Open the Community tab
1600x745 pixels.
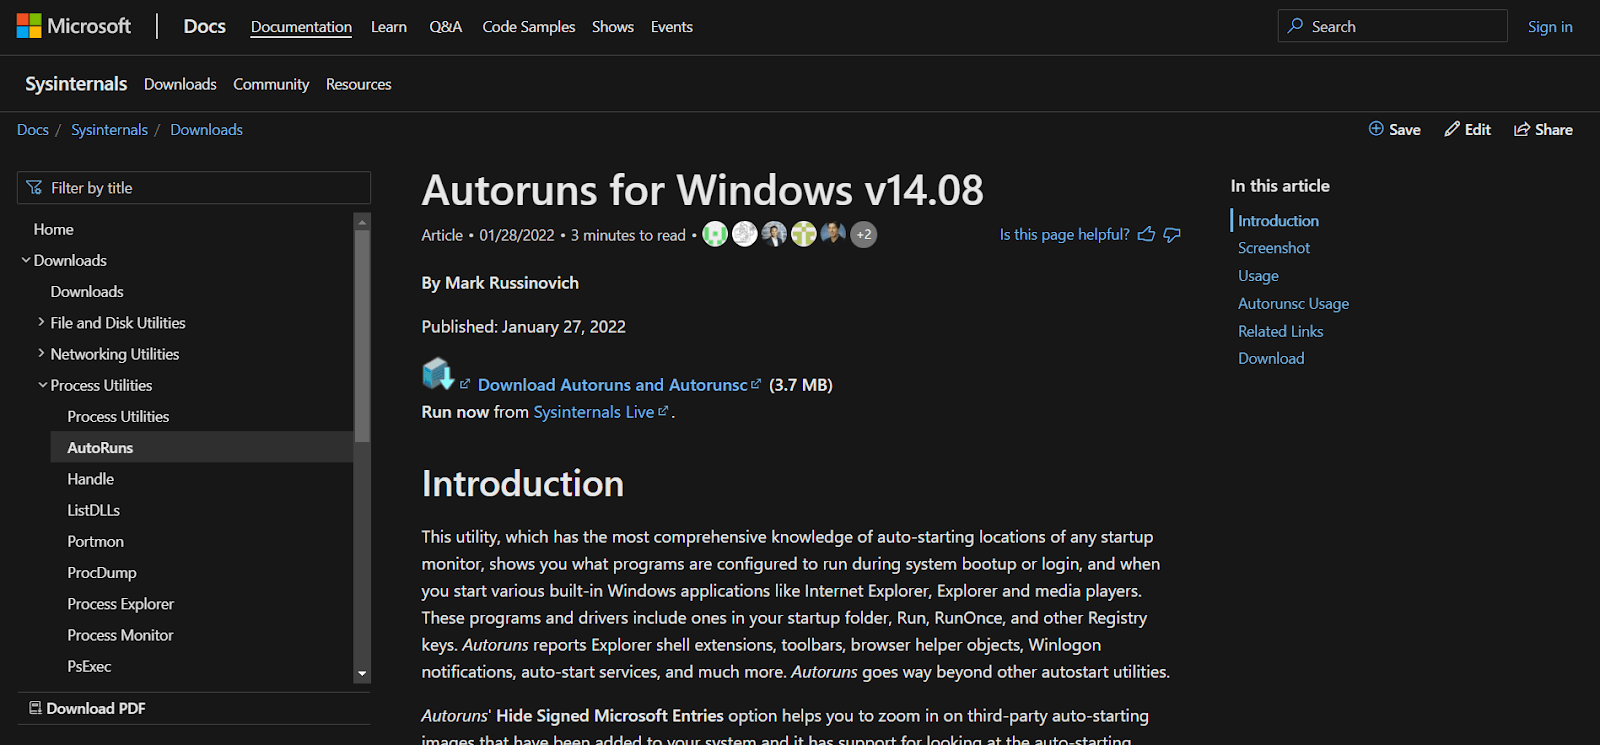(271, 84)
